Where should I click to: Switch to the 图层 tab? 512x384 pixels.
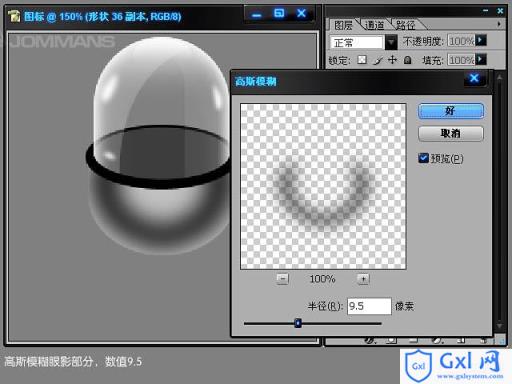343,25
